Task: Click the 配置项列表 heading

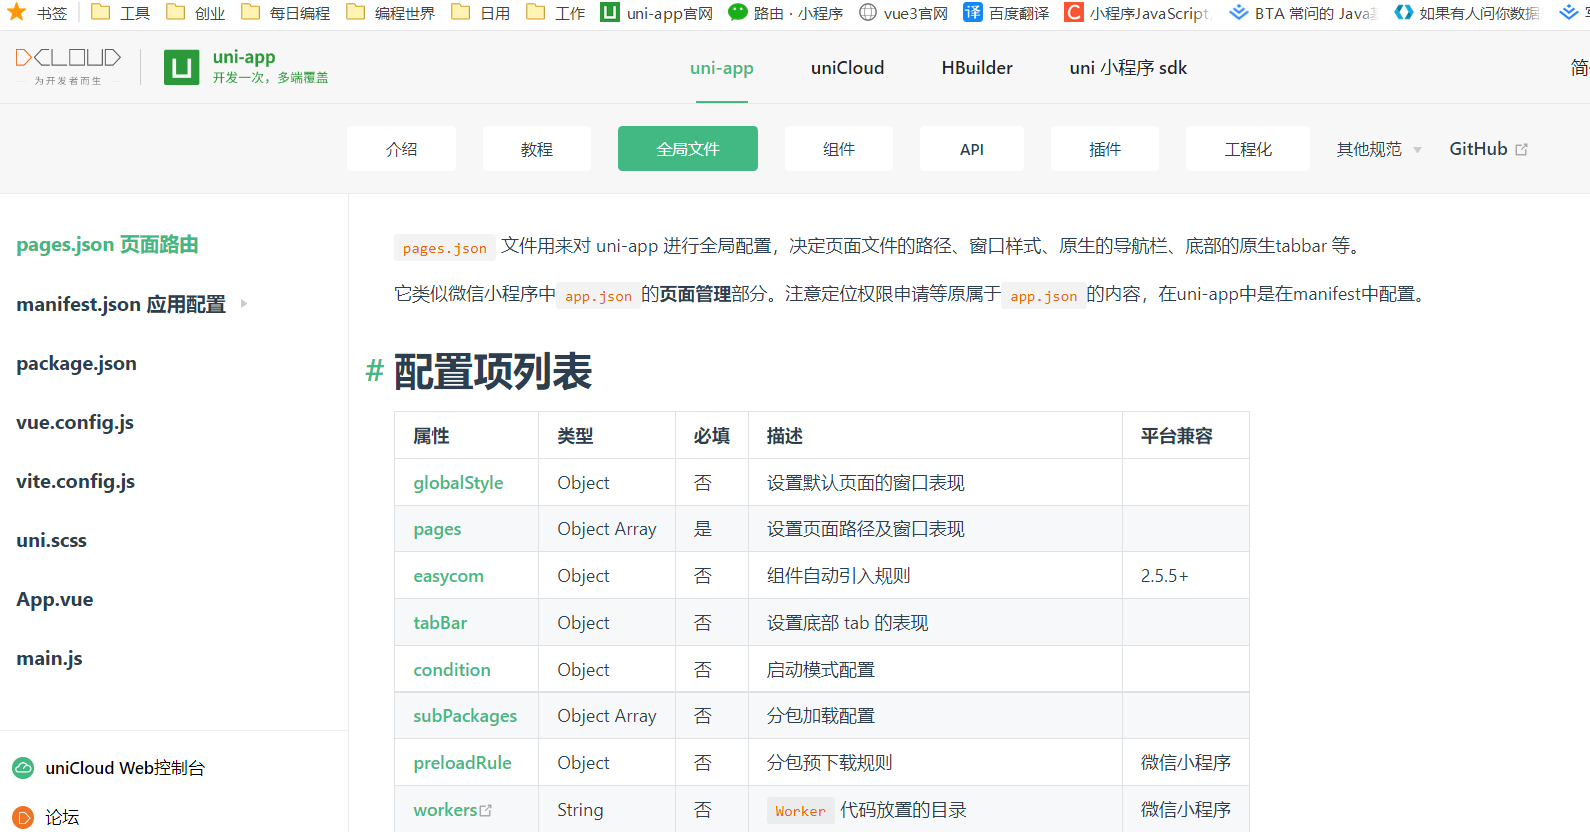Action: pyautogui.click(x=493, y=371)
